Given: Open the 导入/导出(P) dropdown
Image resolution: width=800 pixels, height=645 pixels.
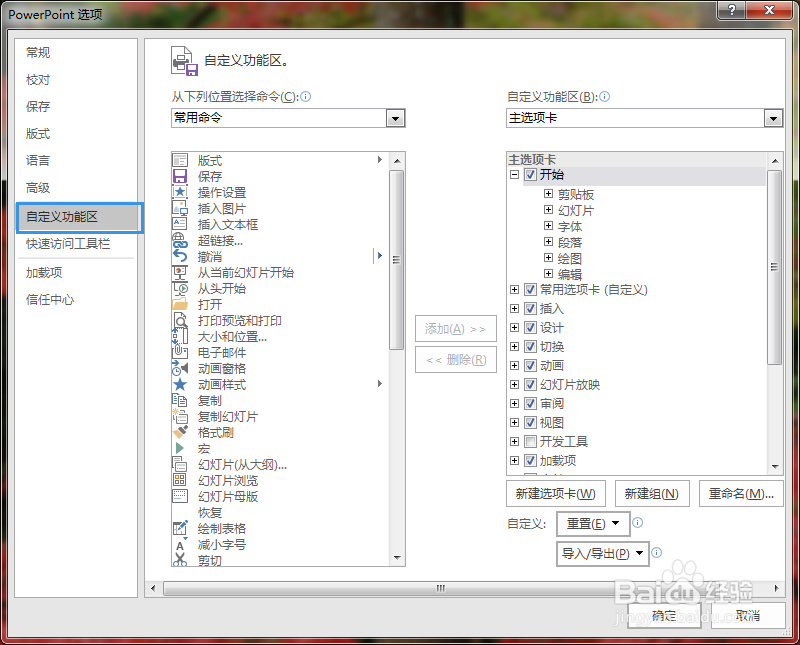Looking at the screenshot, I should 603,554.
